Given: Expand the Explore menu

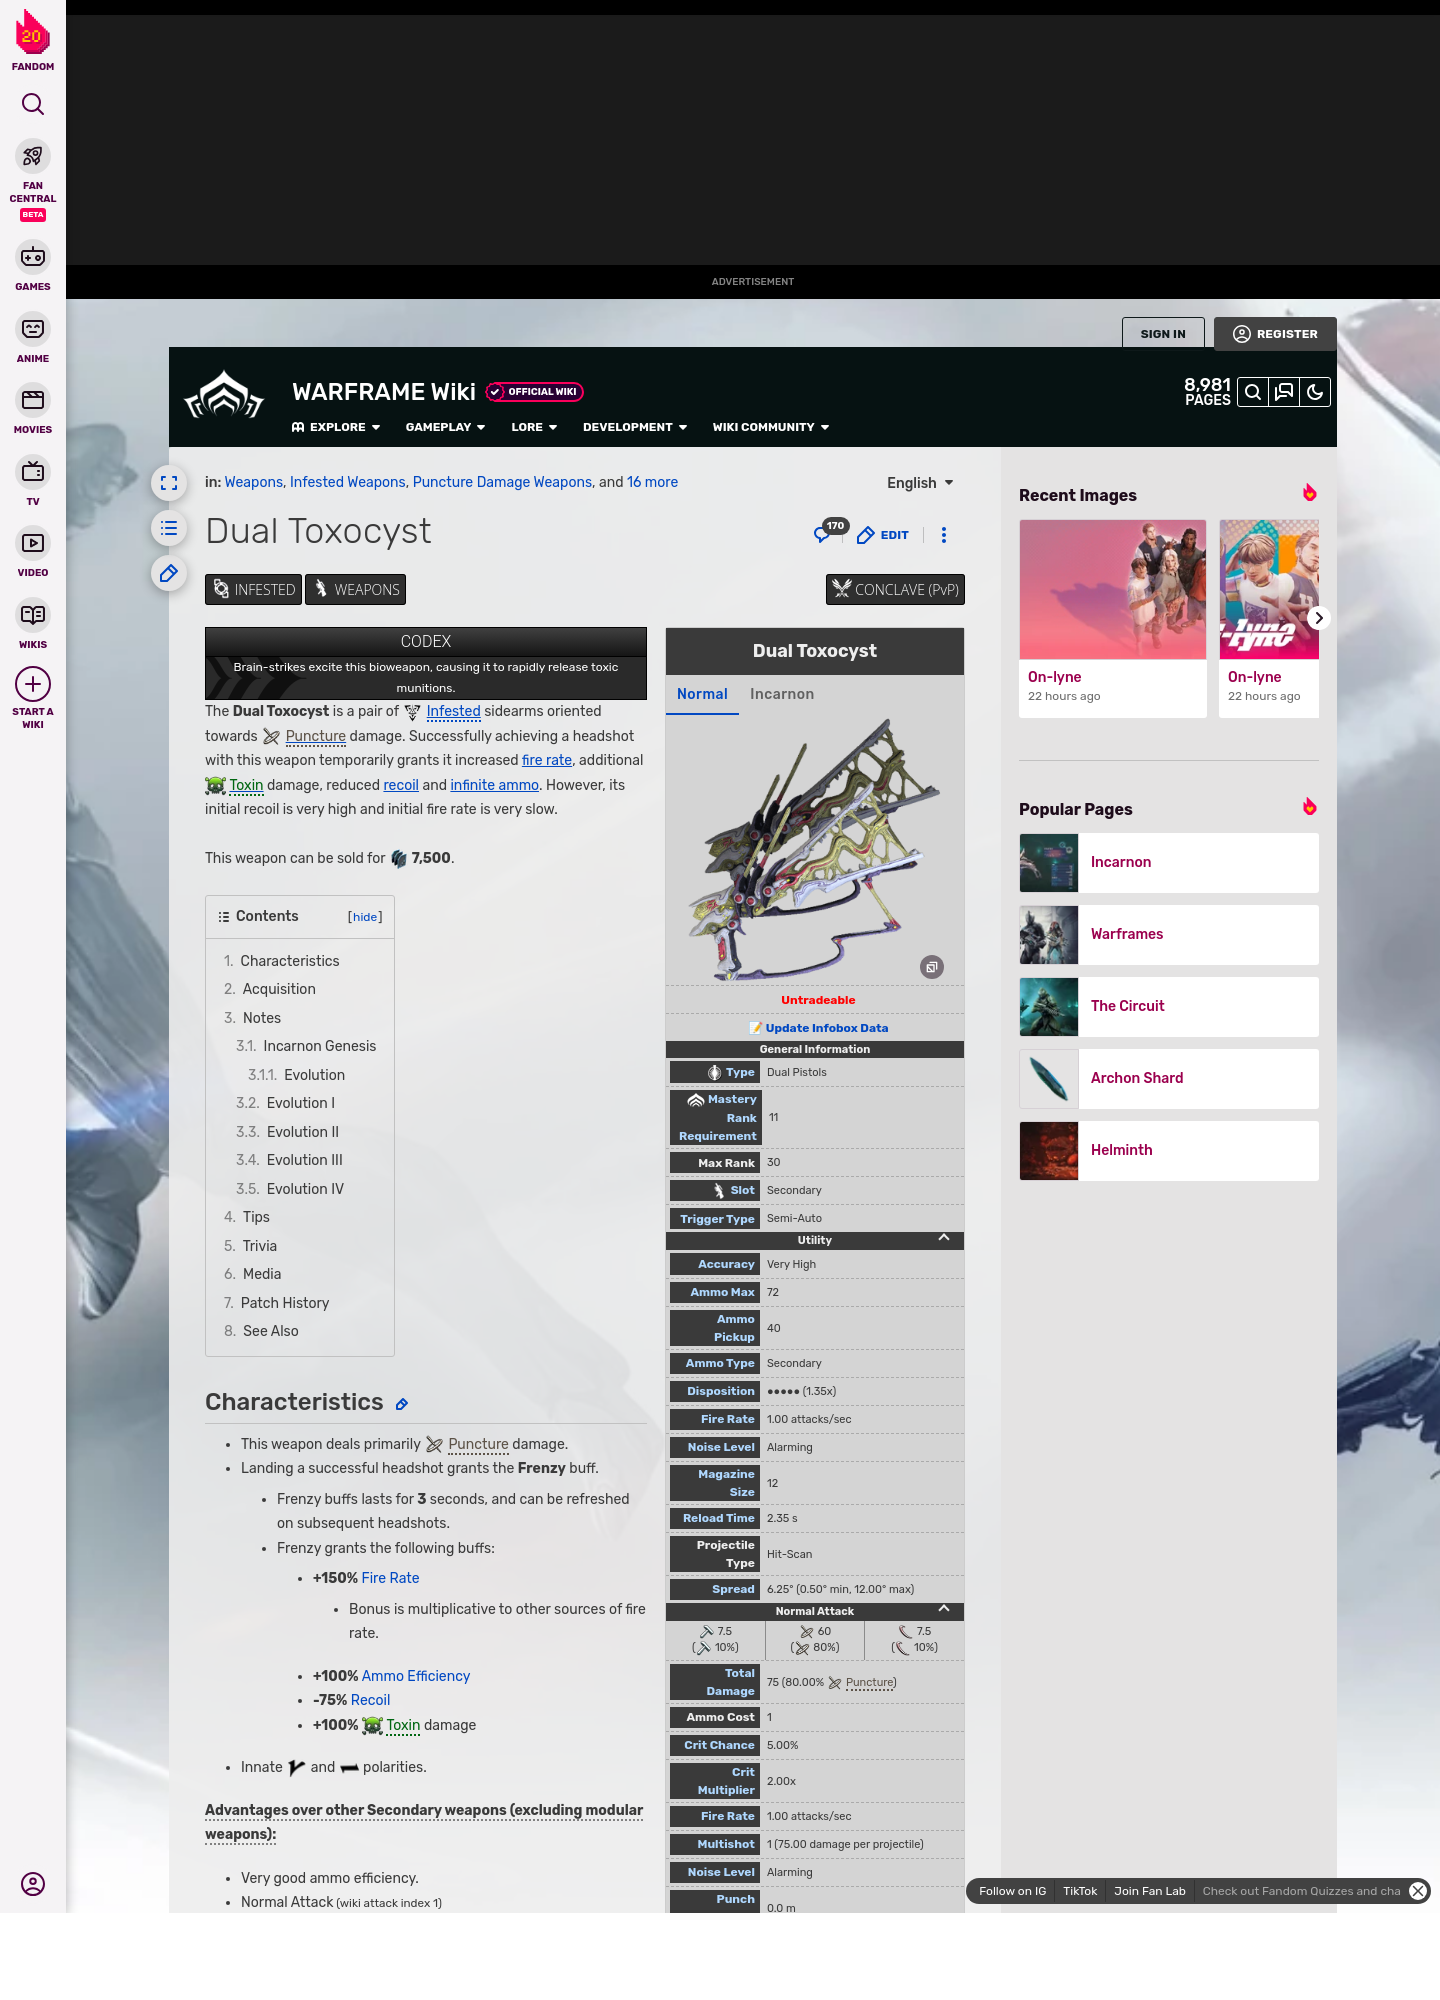Looking at the screenshot, I should click(x=336, y=427).
